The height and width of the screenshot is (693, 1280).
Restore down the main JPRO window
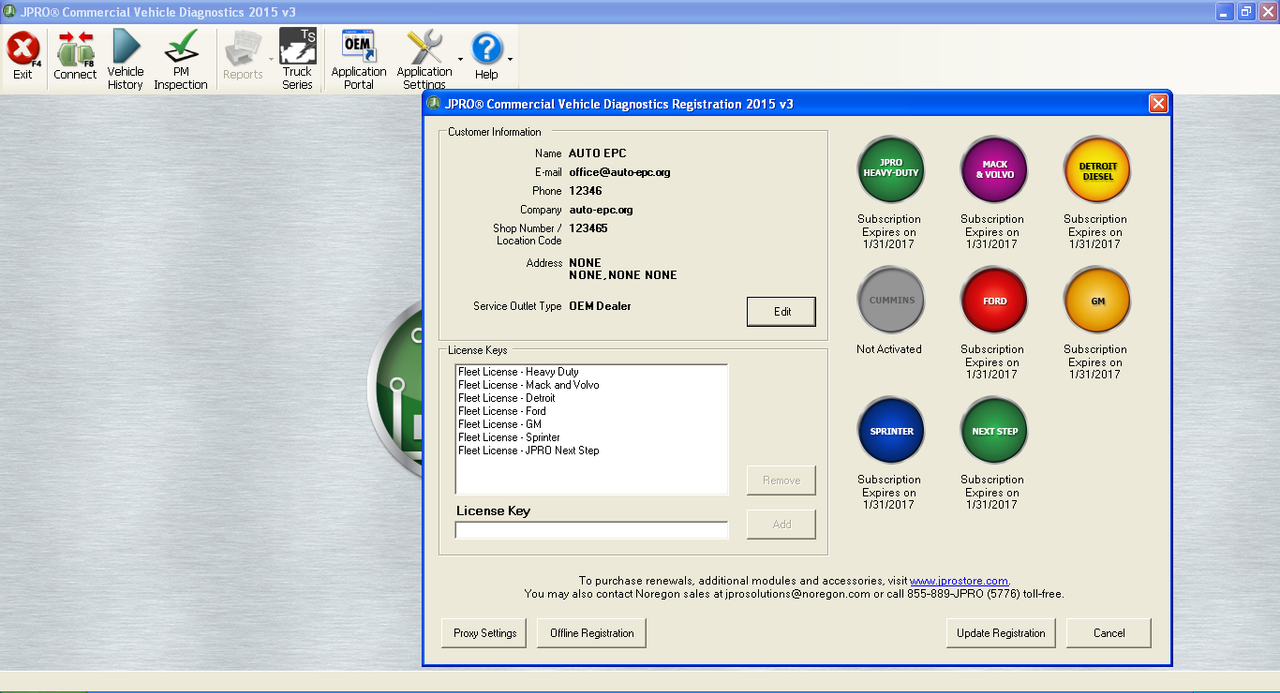coord(1246,12)
